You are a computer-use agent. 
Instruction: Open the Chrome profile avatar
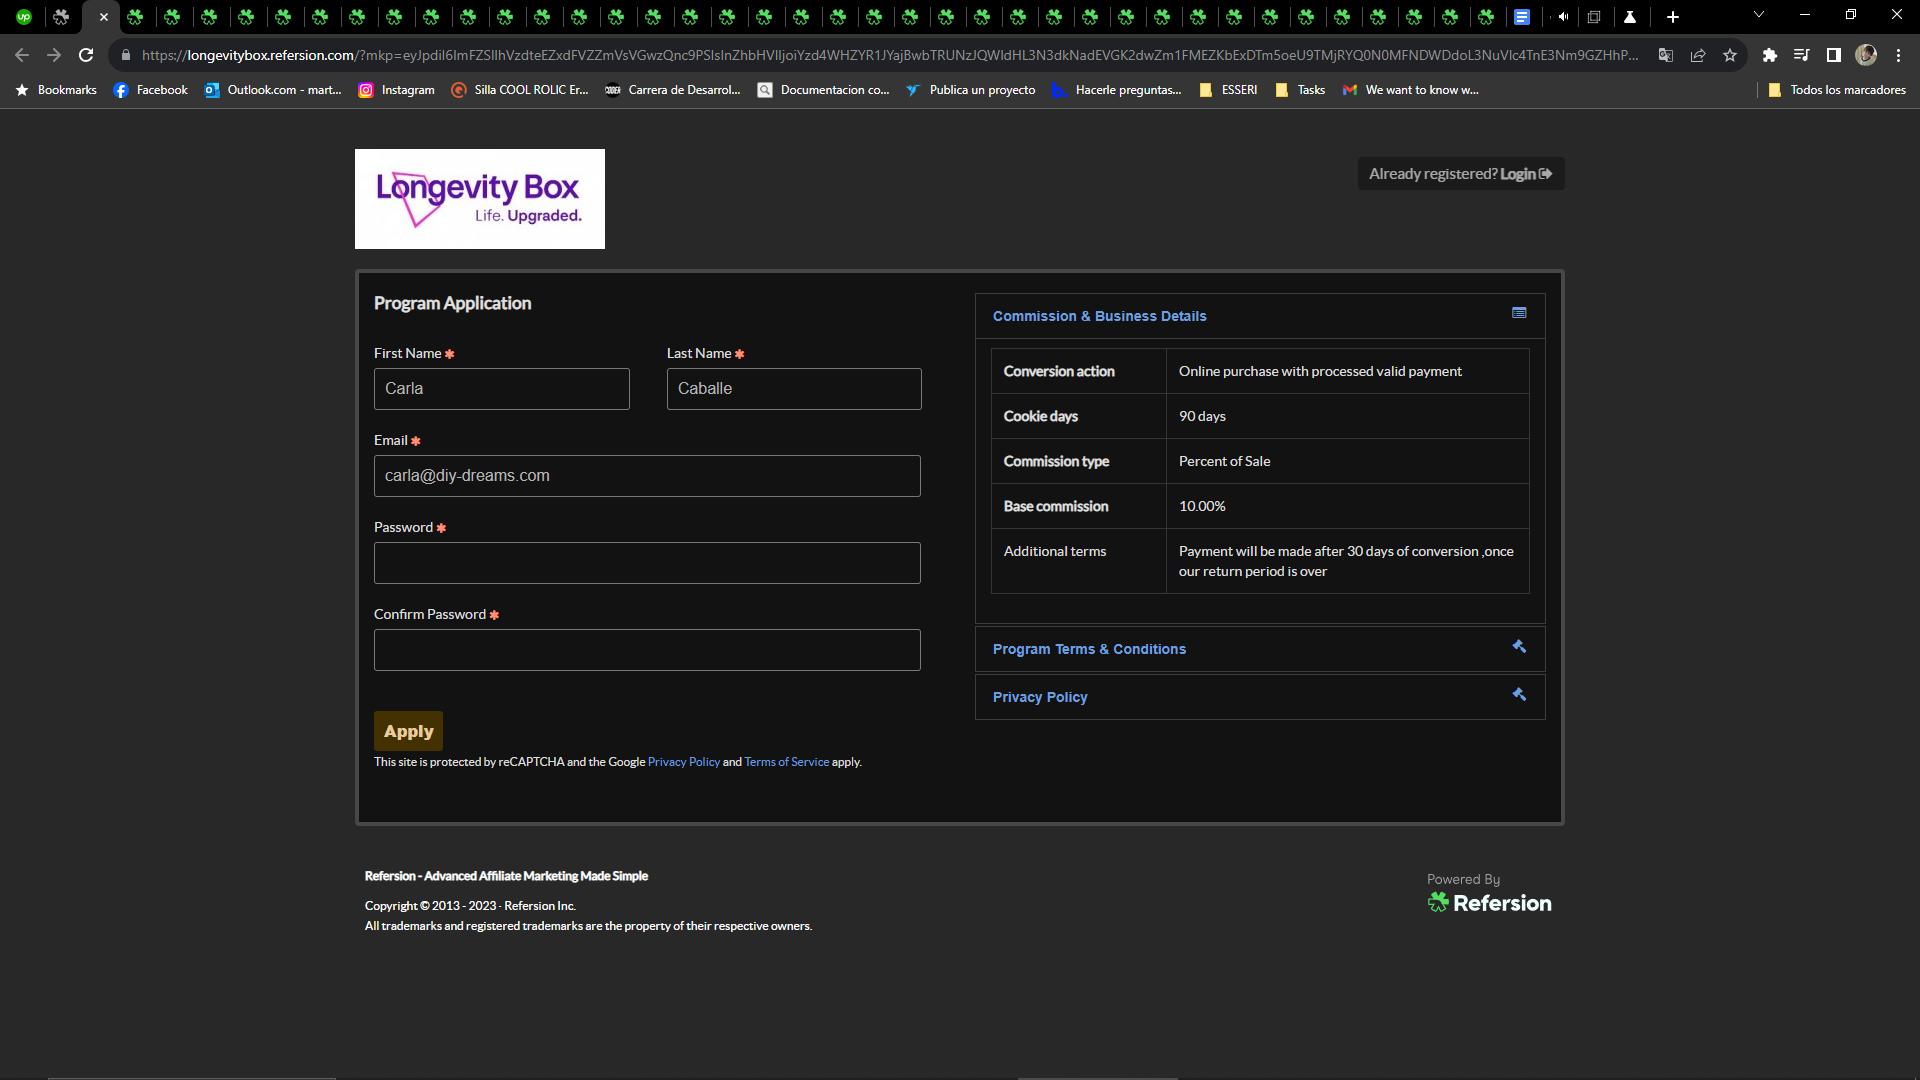[x=1866, y=55]
